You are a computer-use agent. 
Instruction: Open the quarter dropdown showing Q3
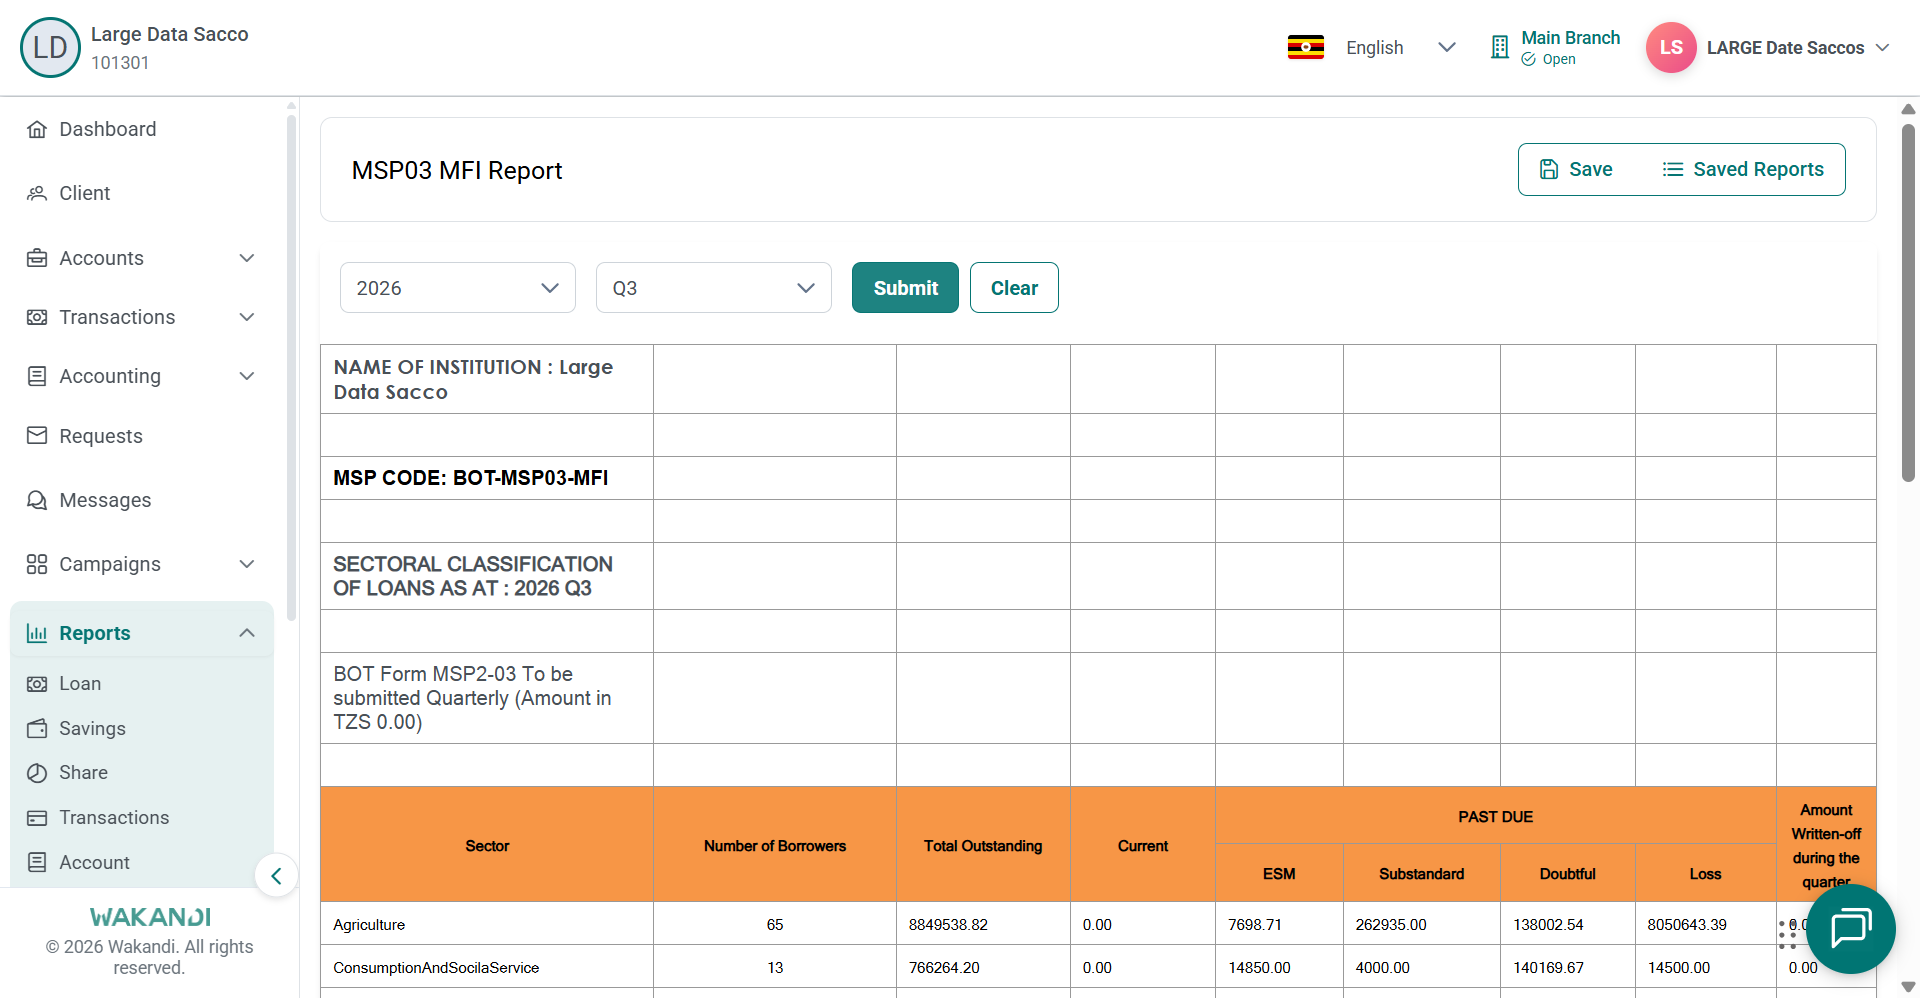click(714, 288)
